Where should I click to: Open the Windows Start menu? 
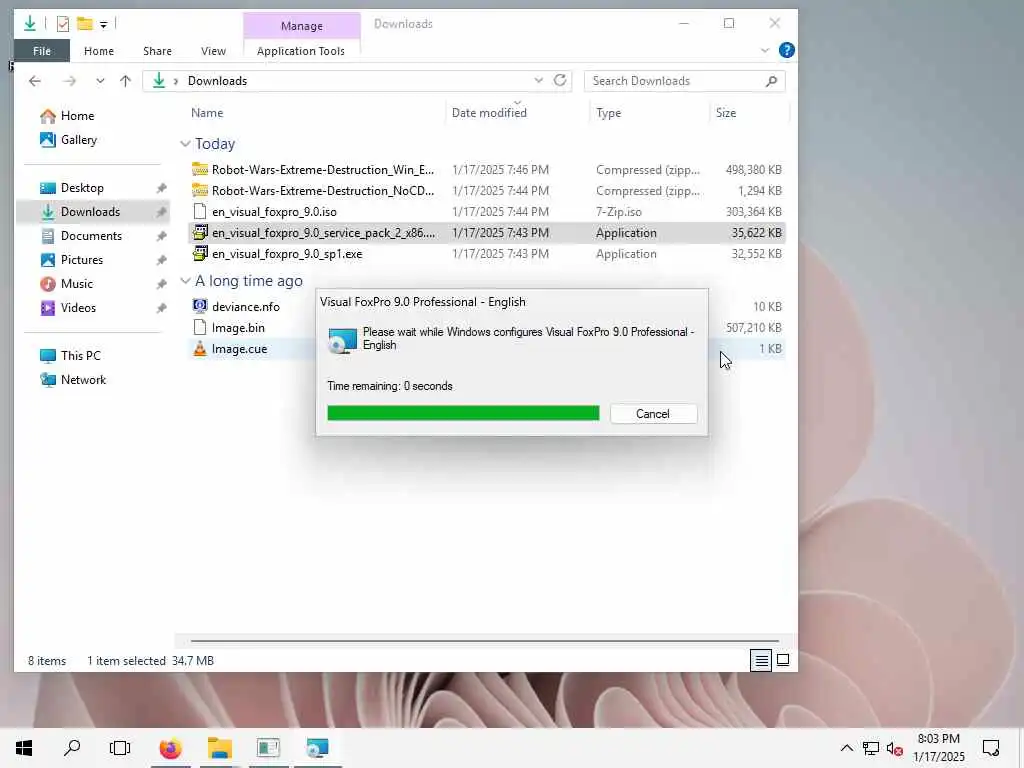pyautogui.click(x=24, y=748)
